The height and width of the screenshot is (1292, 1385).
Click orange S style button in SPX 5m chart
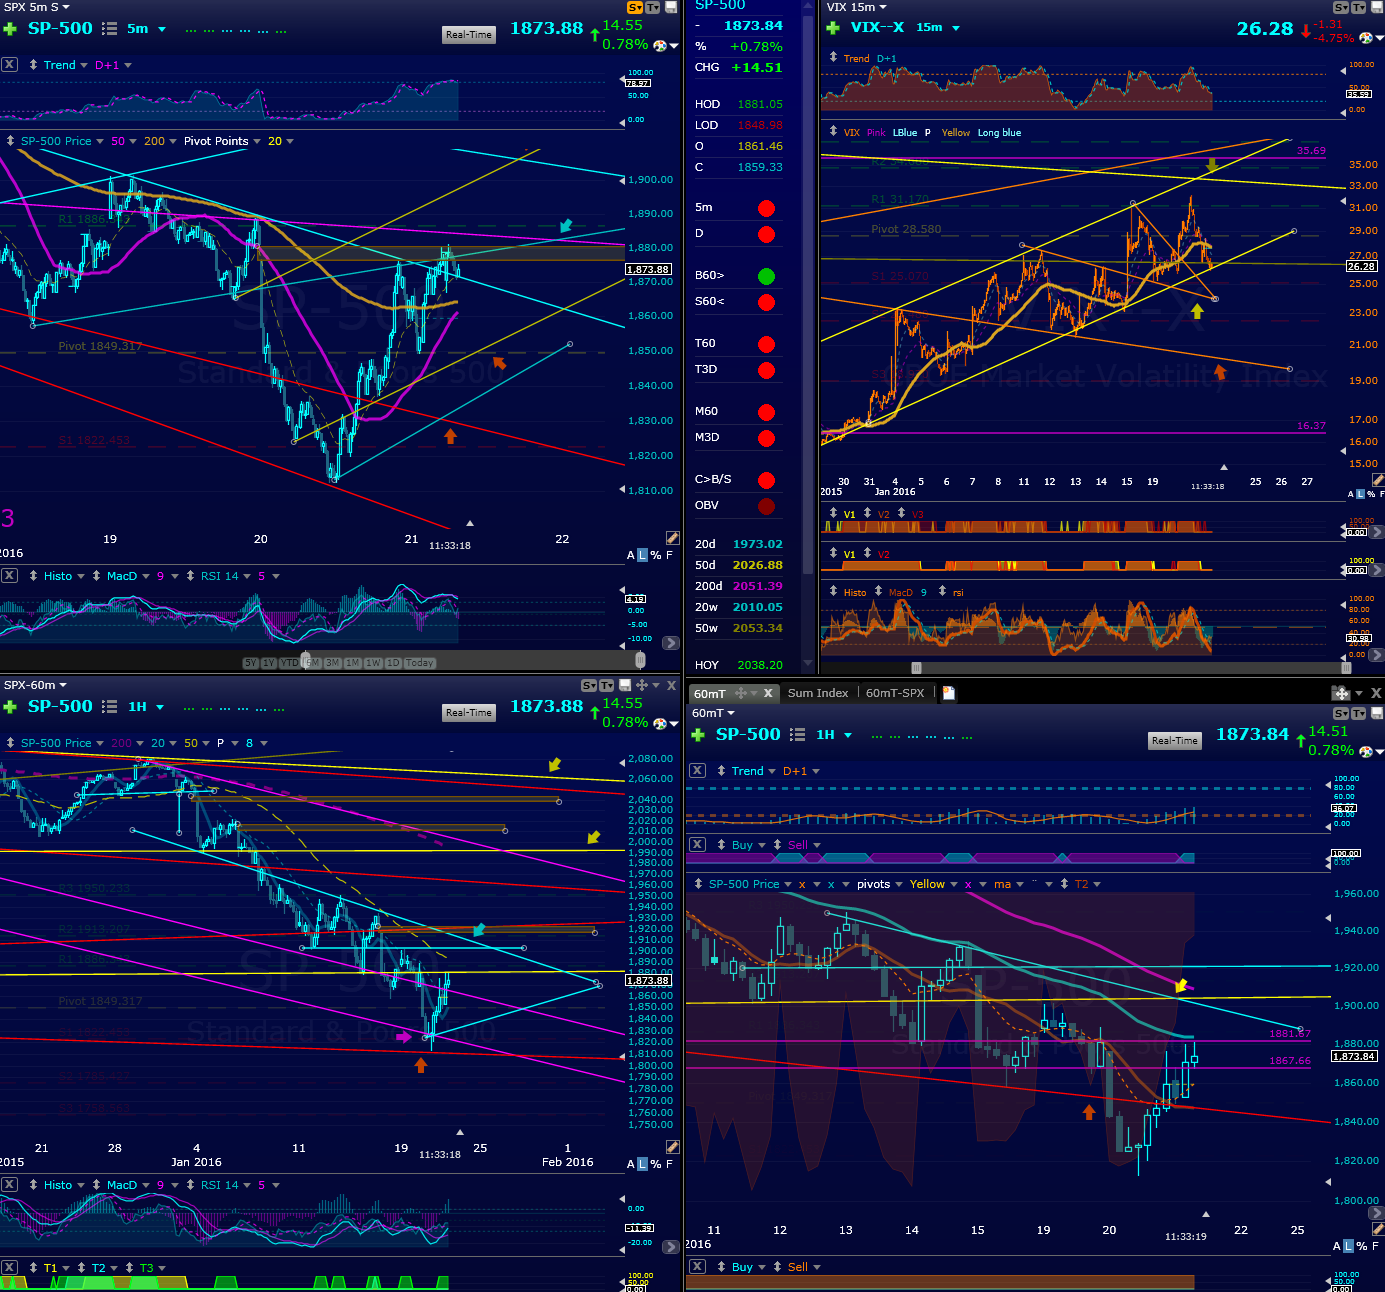[x=635, y=8]
